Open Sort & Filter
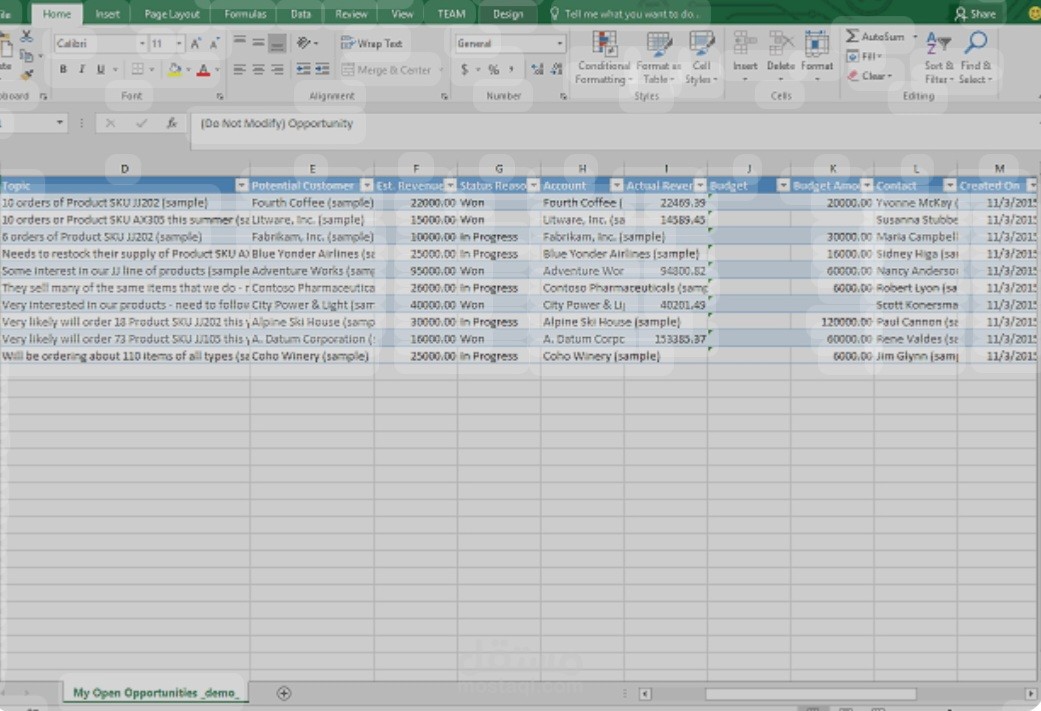1041x711 pixels. [x=939, y=58]
